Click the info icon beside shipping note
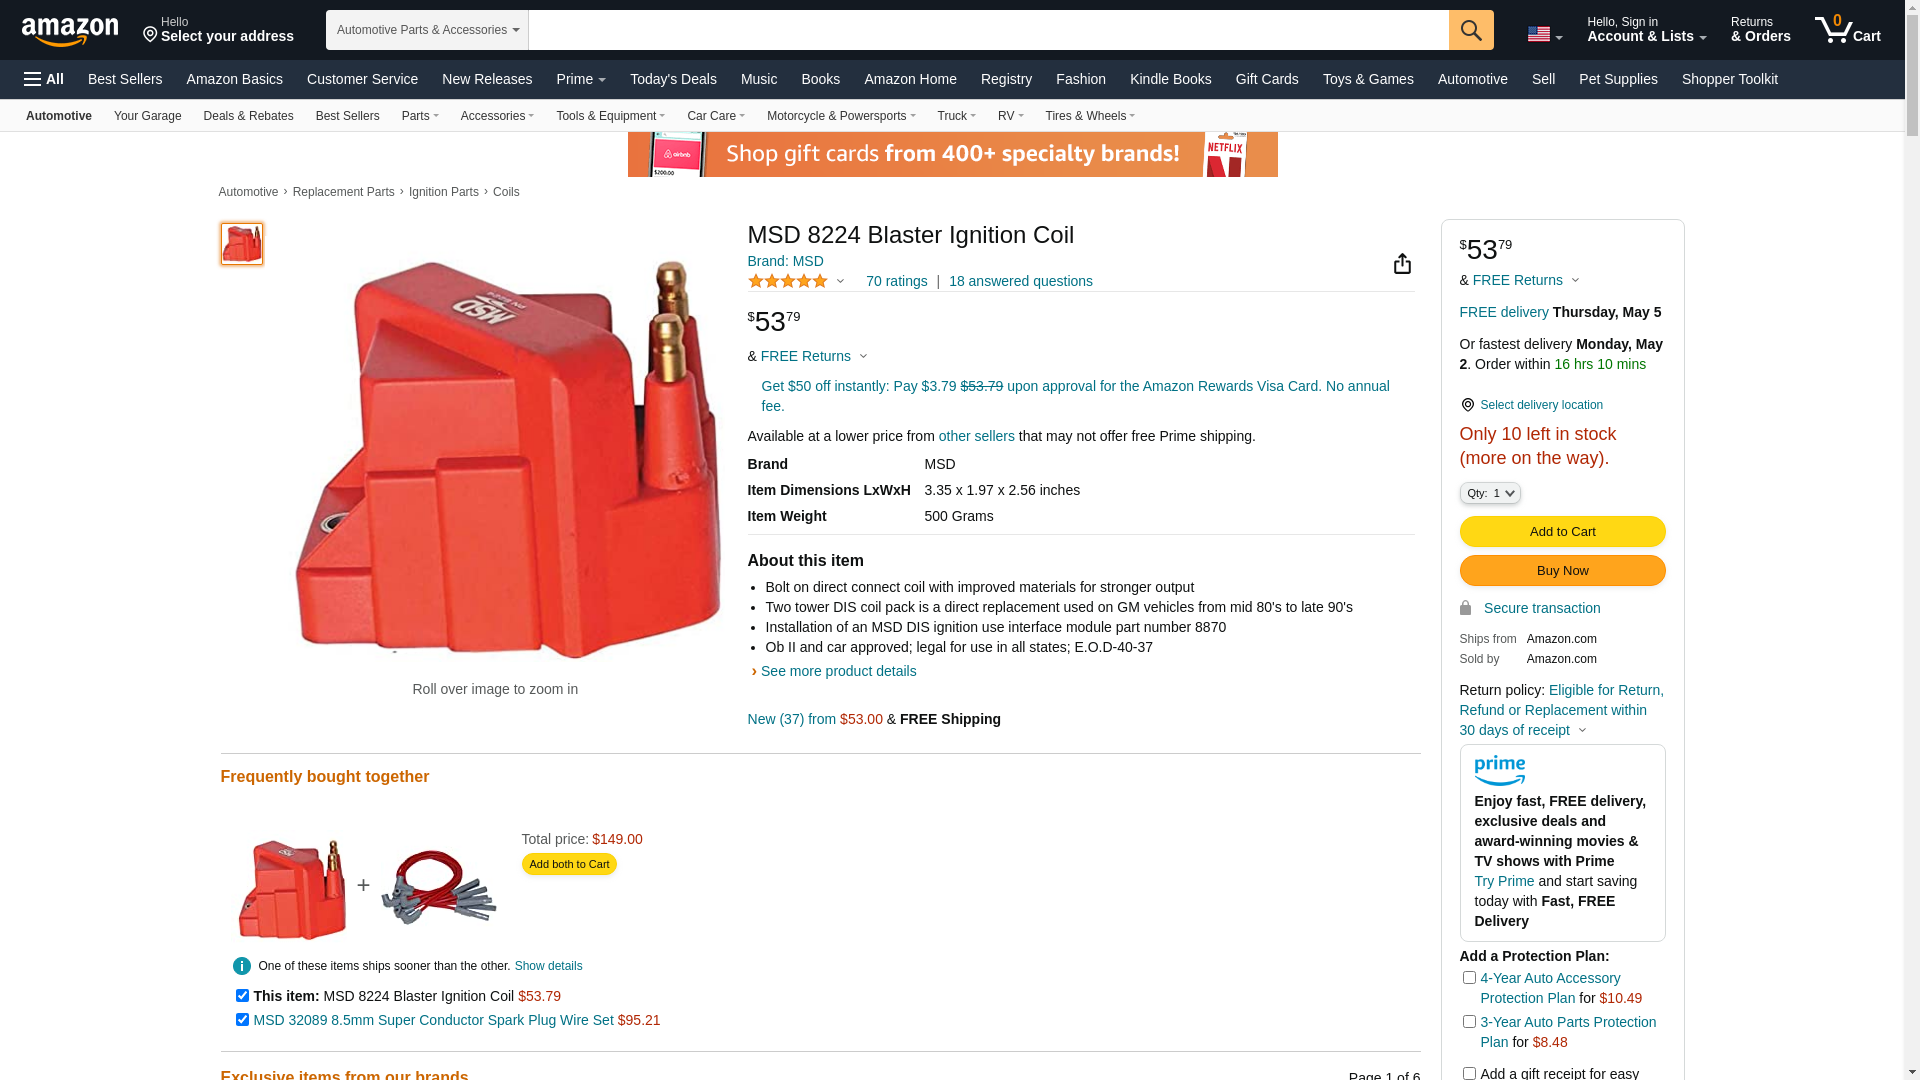The image size is (1920, 1080). tap(242, 966)
